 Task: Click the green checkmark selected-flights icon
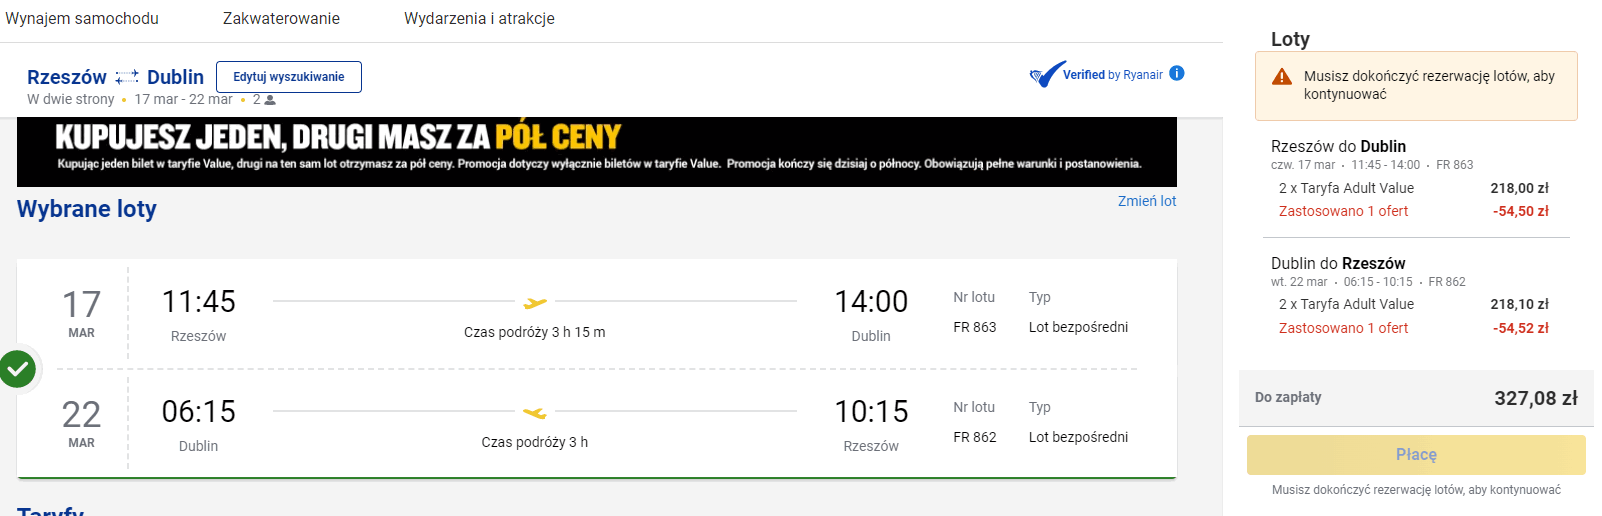17,369
